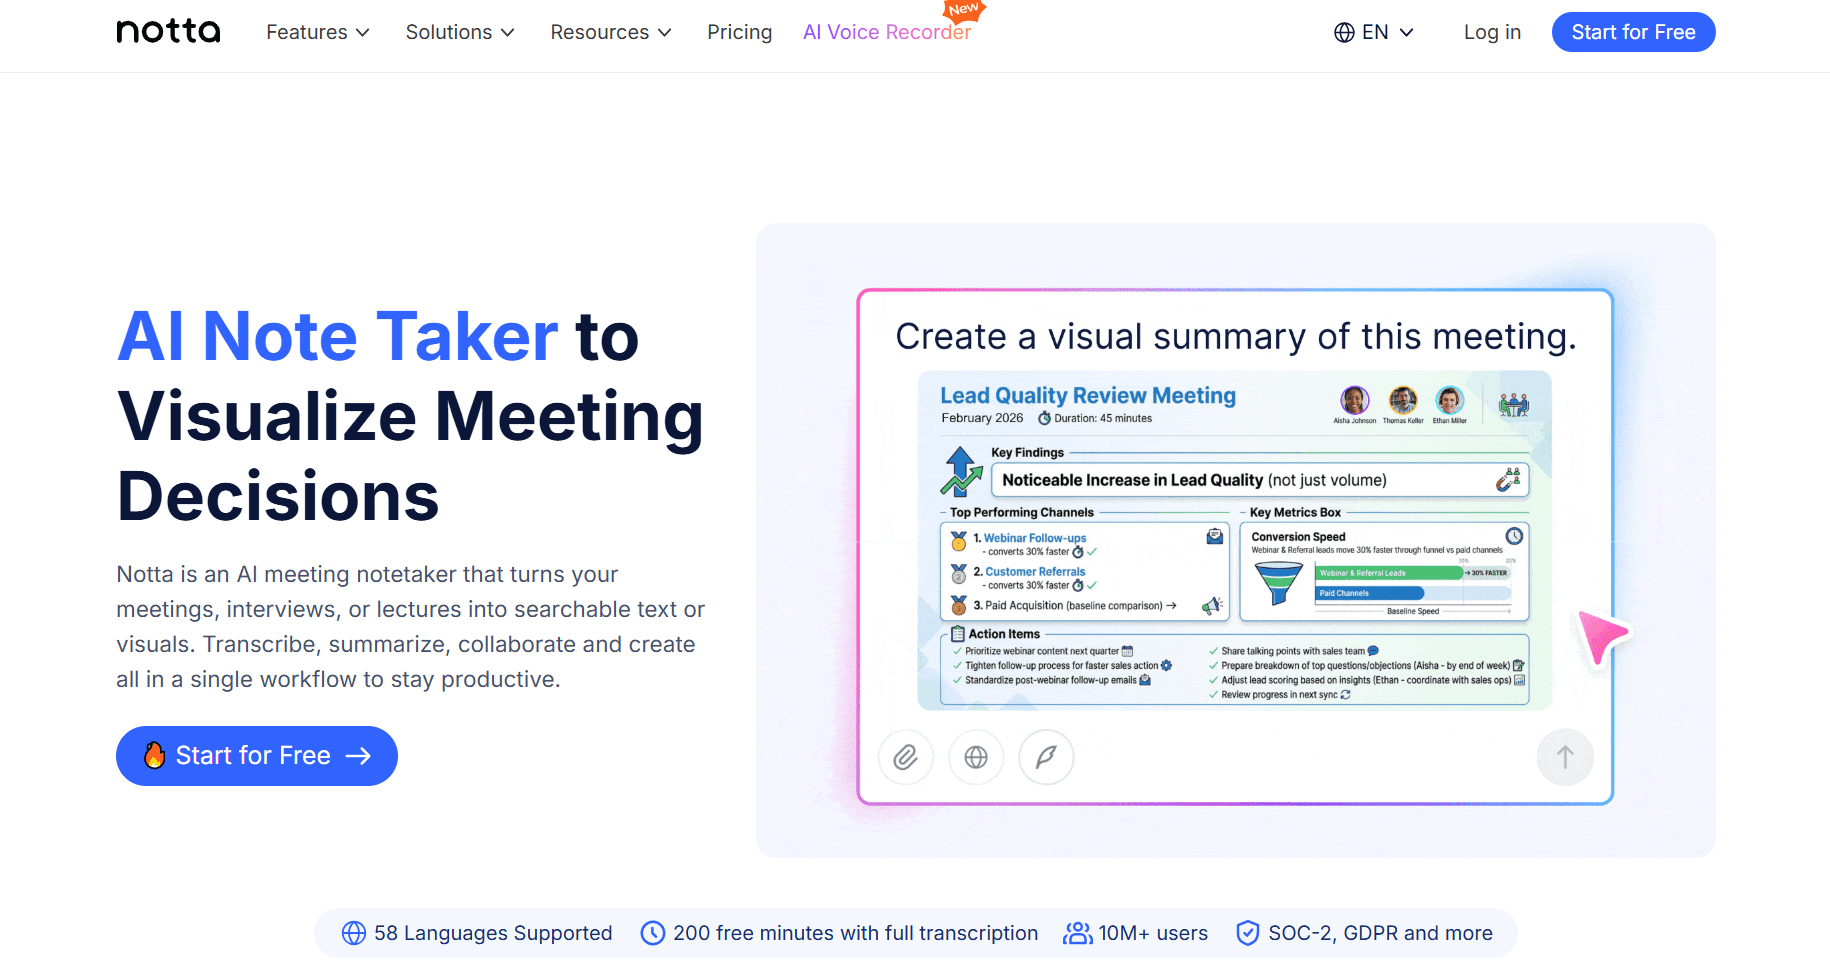Expand the Features dropdown menu
Viewport: 1830px width, 973px height.
point(318,32)
